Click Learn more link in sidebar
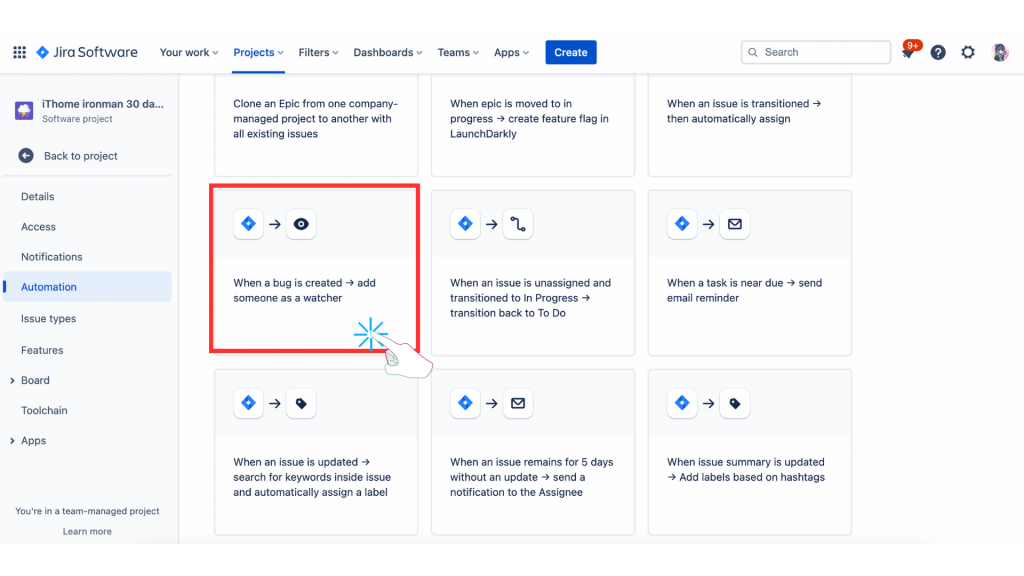The width and height of the screenshot is (1024, 576). click(x=87, y=532)
